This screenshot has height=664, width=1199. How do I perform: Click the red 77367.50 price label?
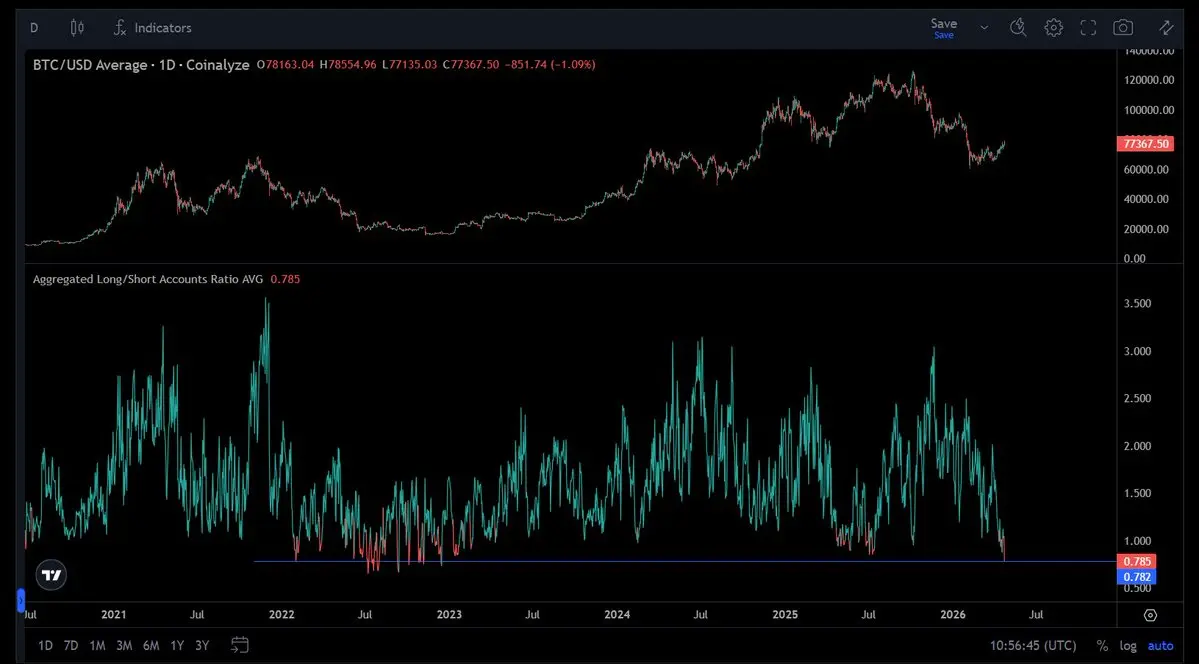[x=1145, y=144]
